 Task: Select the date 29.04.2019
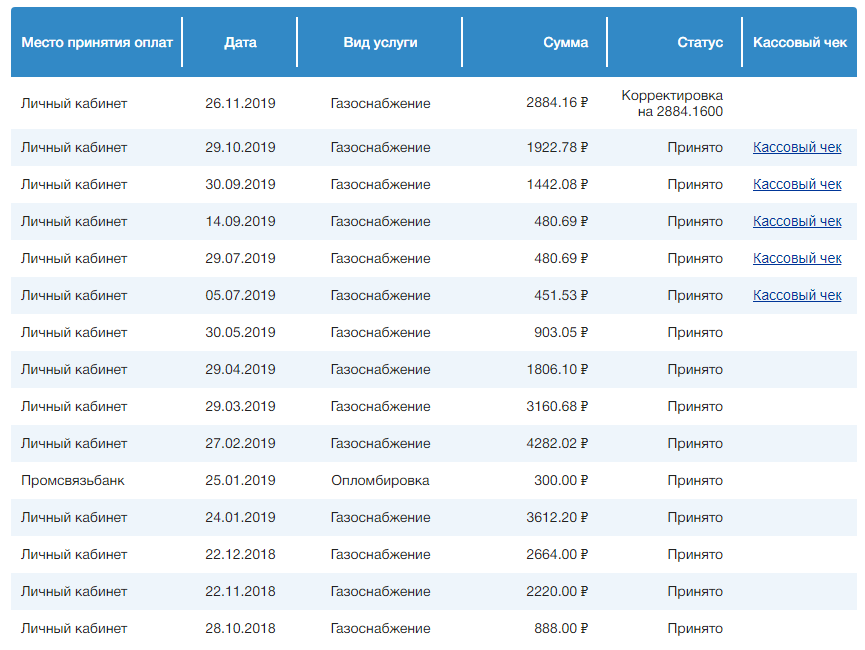(x=240, y=369)
